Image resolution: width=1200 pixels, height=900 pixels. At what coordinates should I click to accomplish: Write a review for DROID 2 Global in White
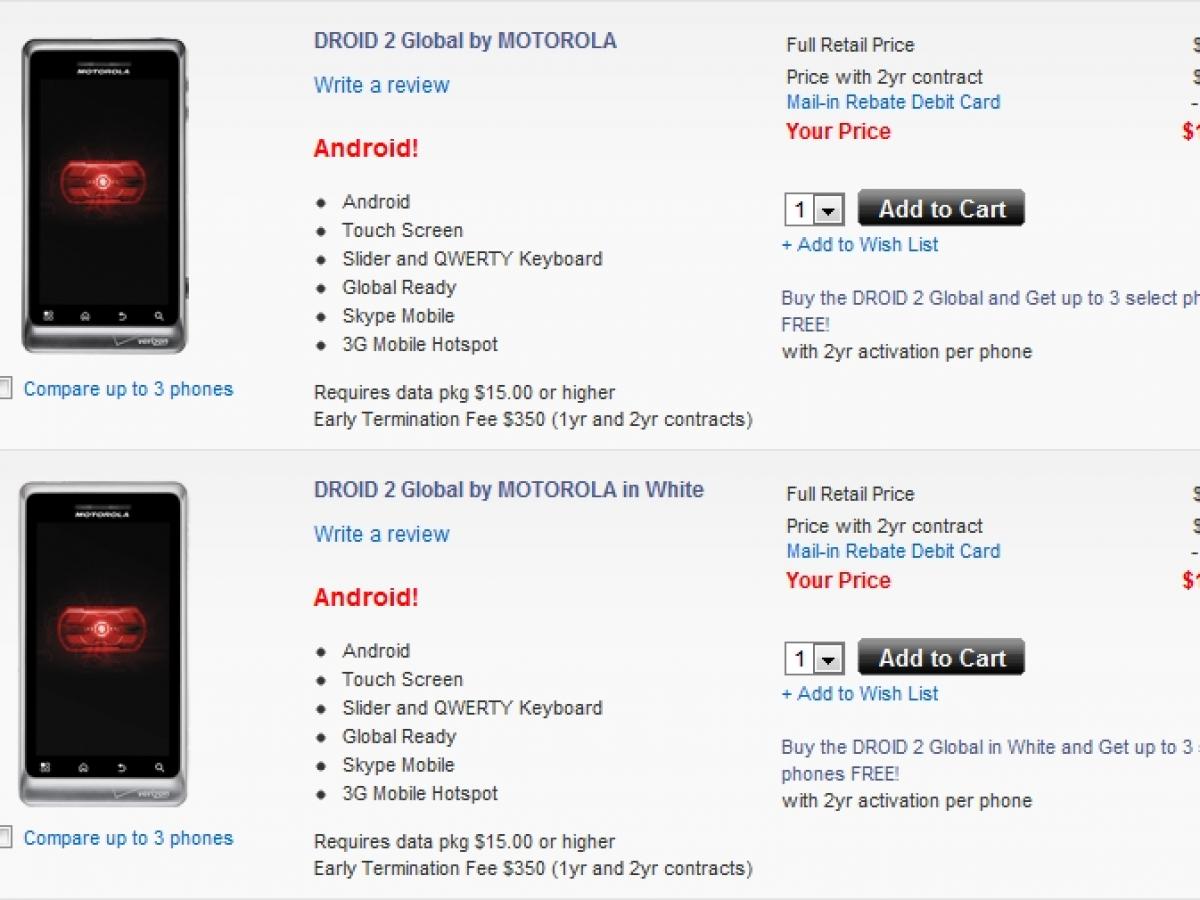[382, 534]
